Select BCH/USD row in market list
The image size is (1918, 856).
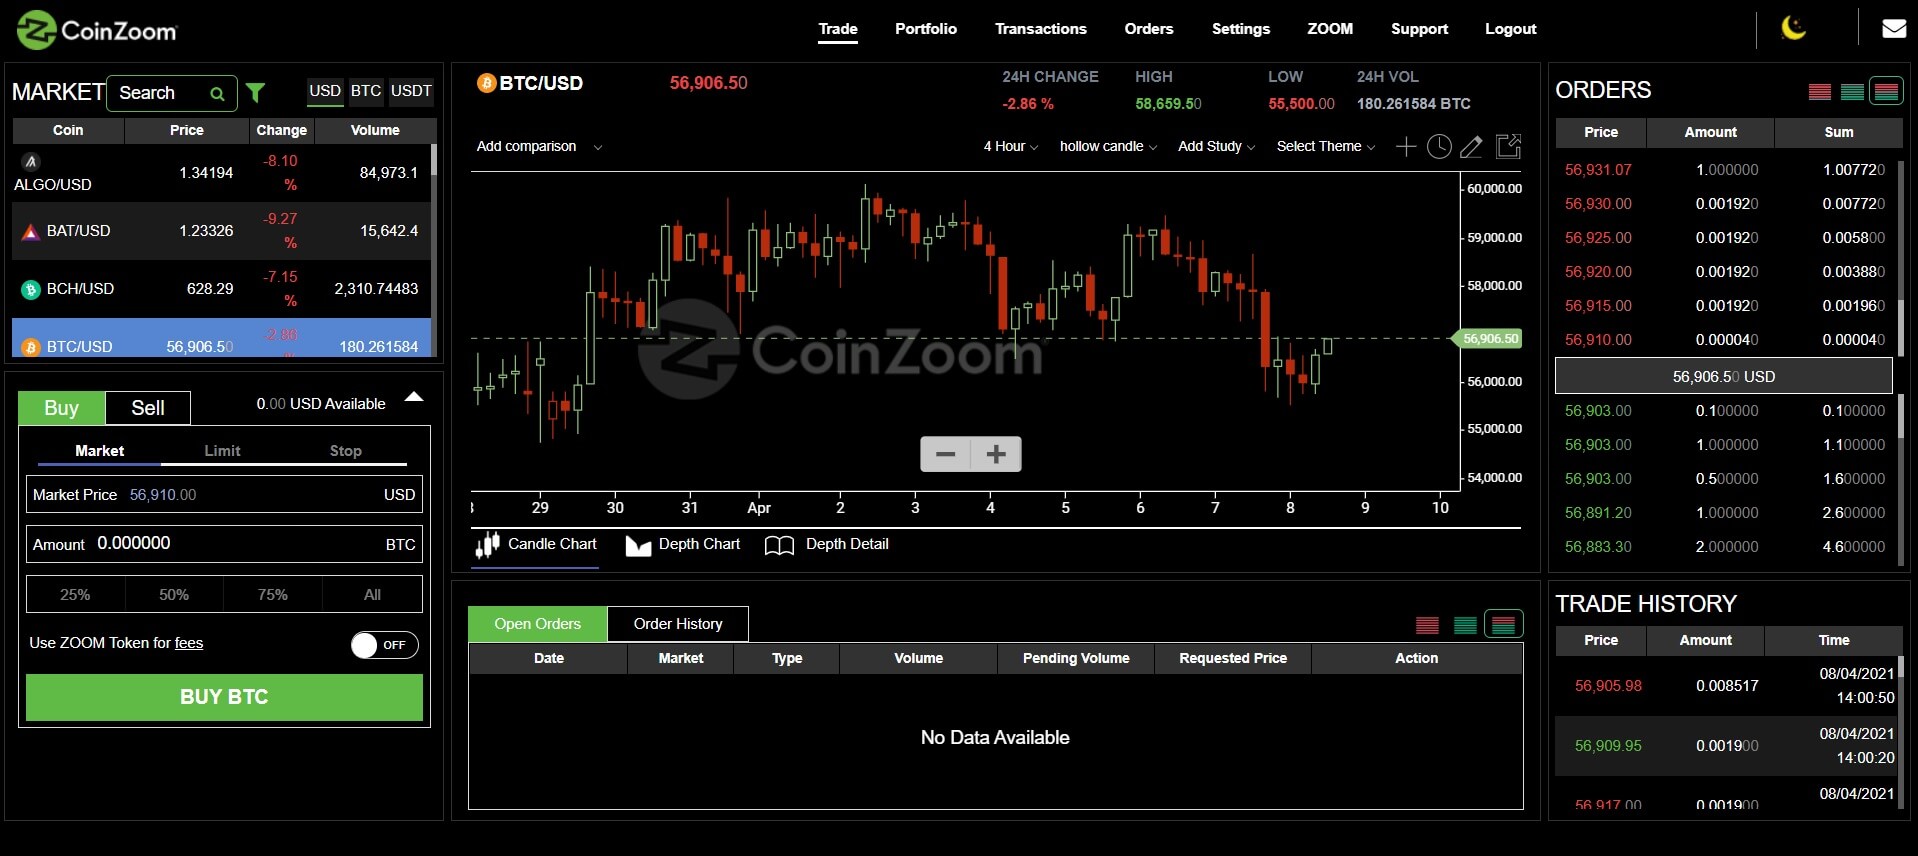pyautogui.click(x=222, y=289)
